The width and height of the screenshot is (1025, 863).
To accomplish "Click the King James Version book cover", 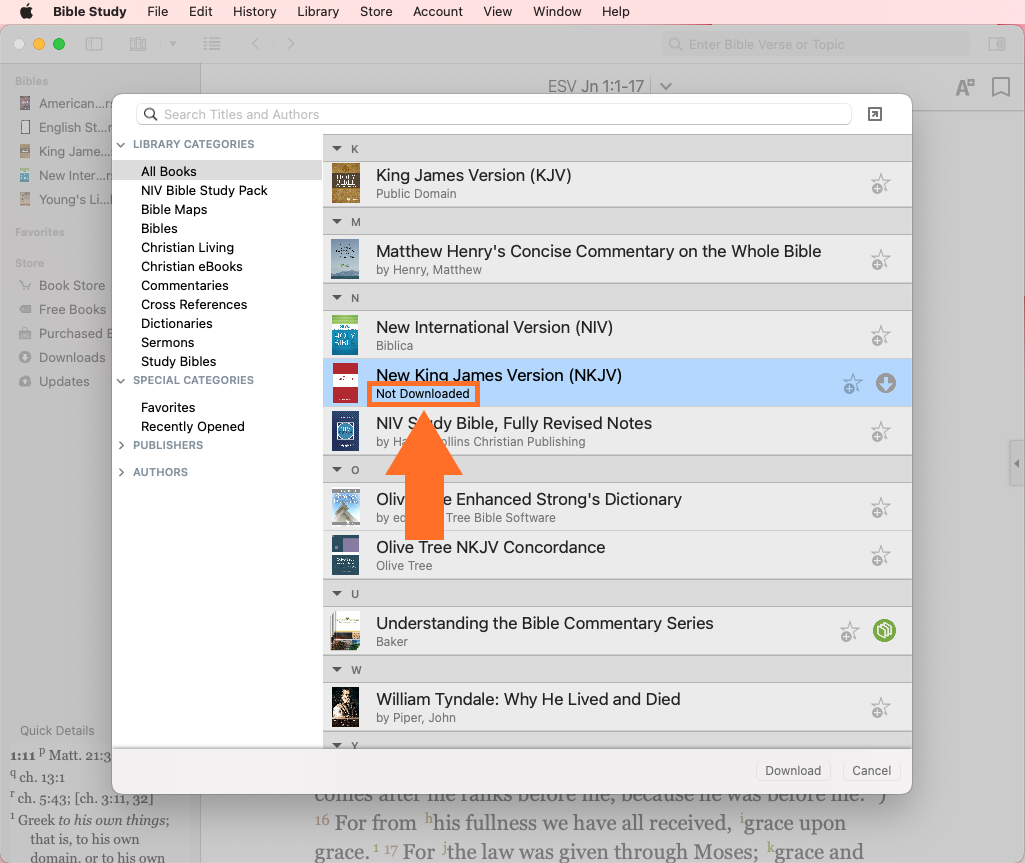I will point(345,184).
